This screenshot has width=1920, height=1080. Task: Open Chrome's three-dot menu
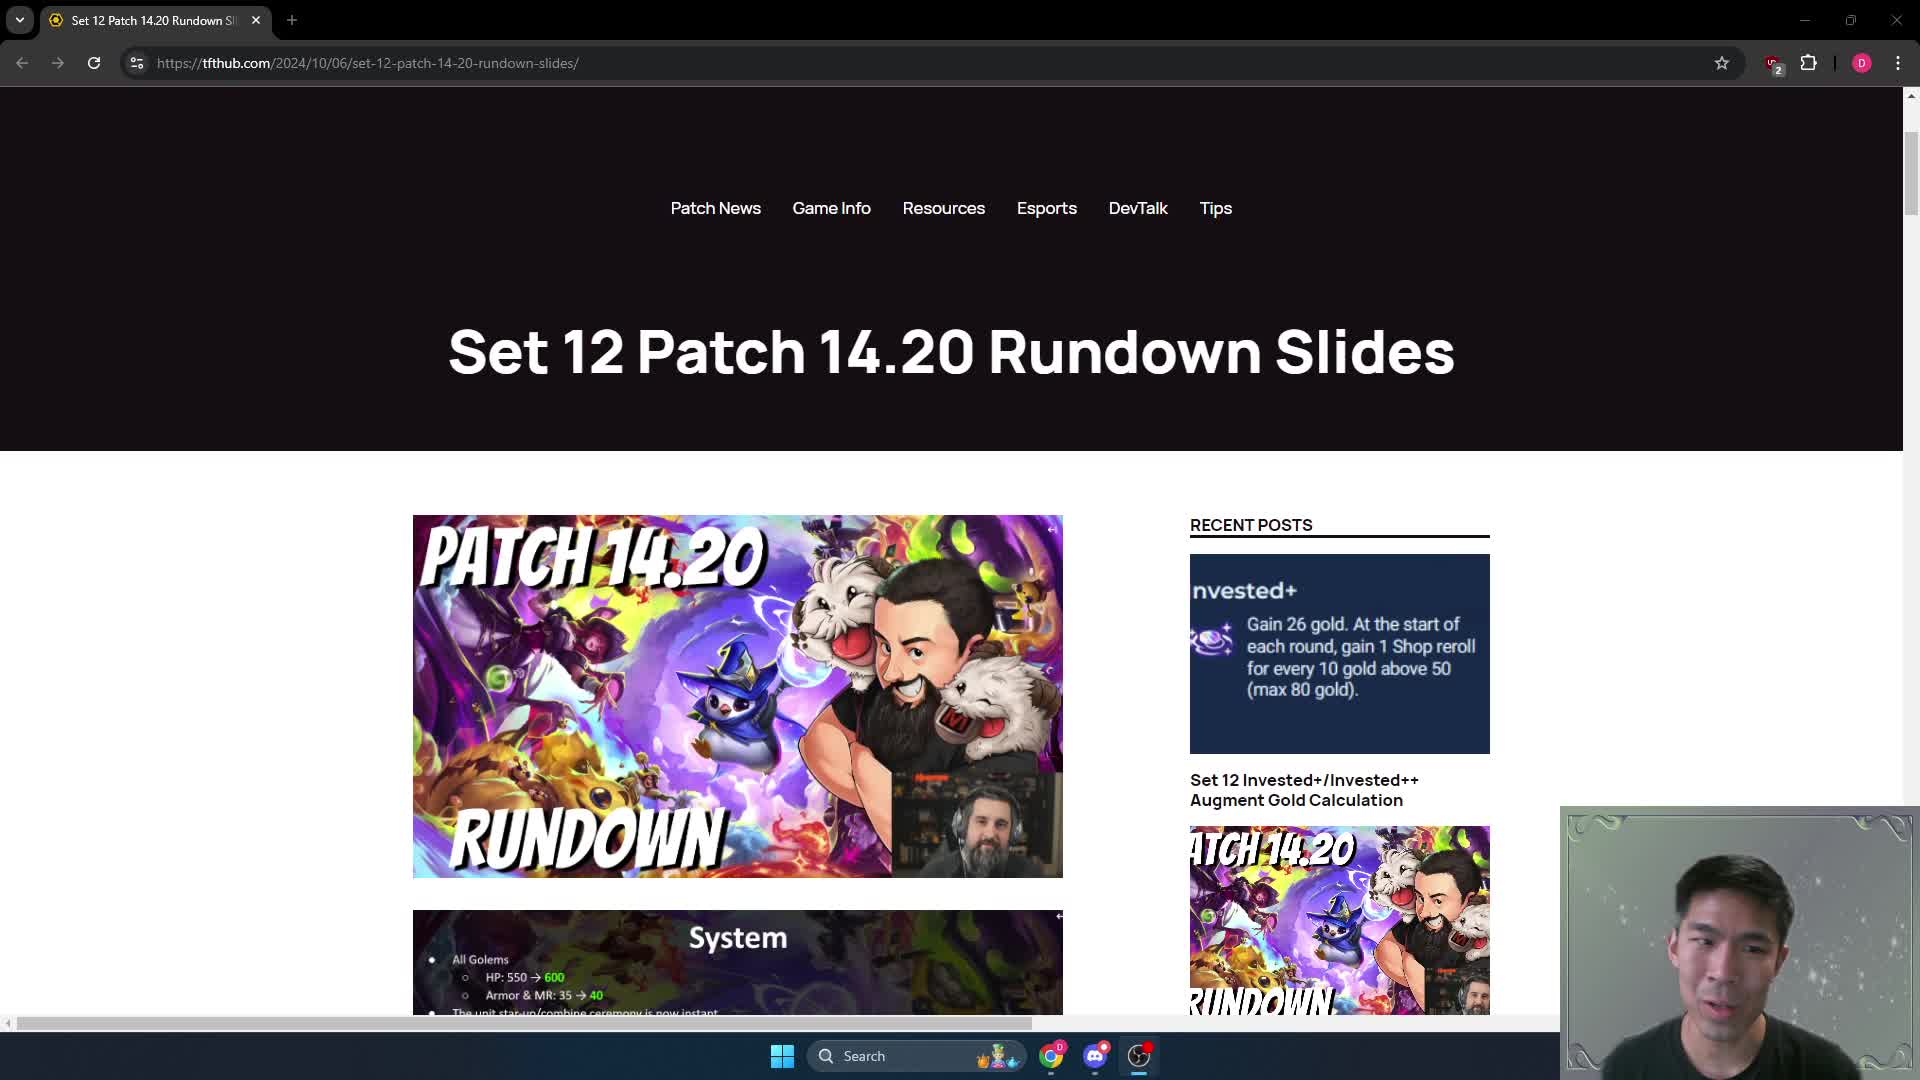(1898, 63)
